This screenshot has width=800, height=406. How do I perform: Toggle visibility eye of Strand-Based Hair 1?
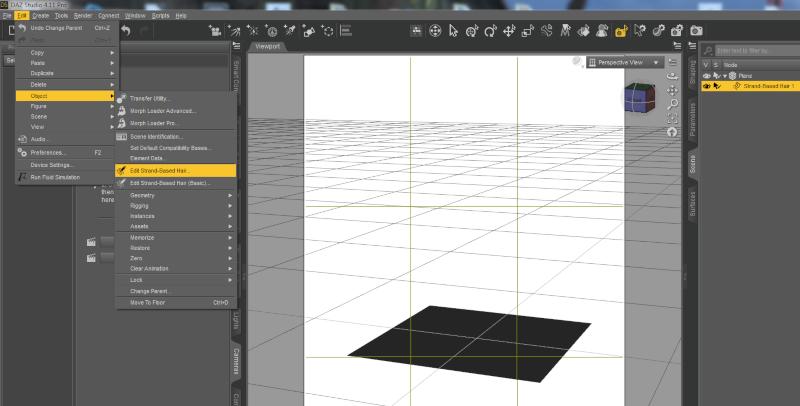707,86
